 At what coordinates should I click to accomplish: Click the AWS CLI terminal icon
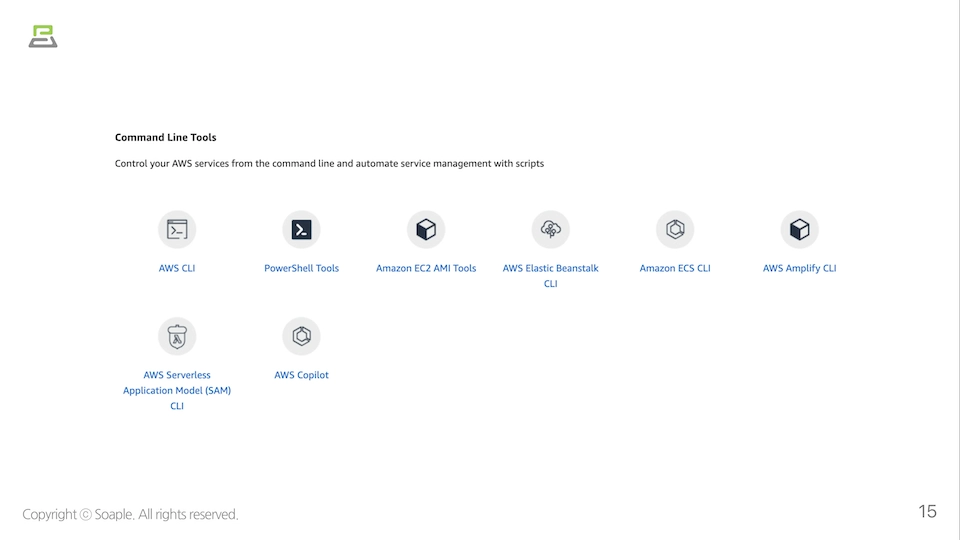coord(177,230)
